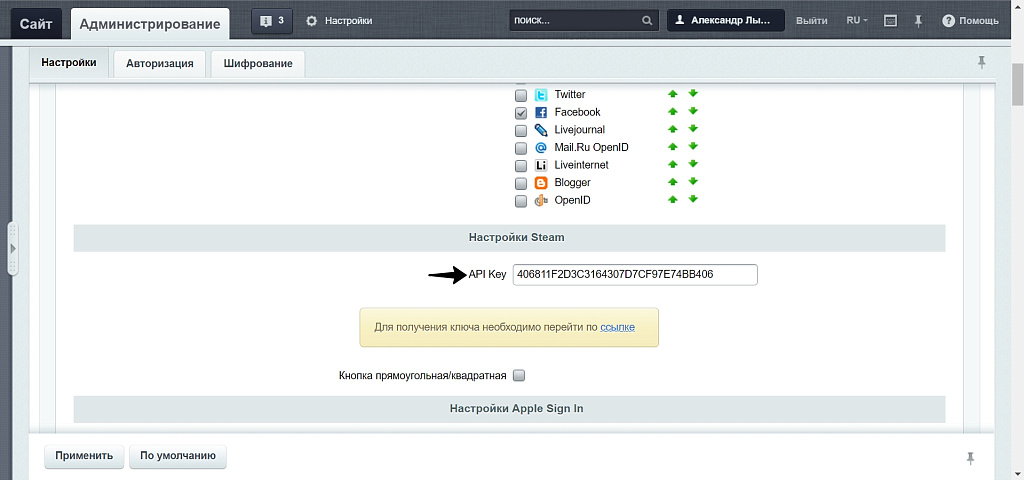Open the Помощь help icon

948,20
